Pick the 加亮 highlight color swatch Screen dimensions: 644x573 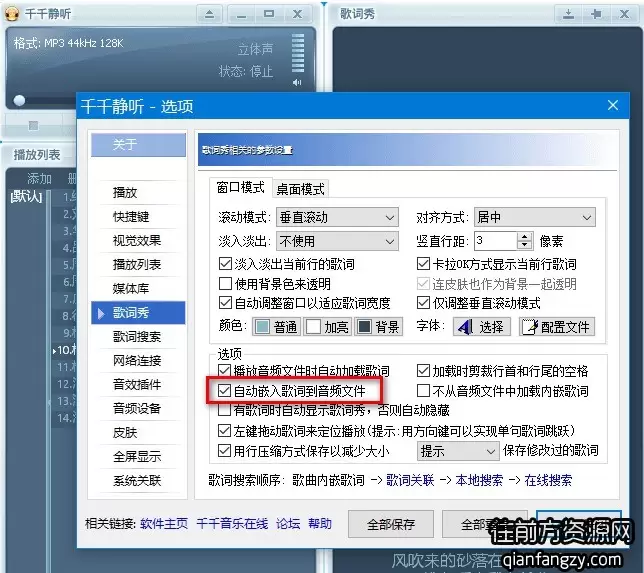tap(327, 327)
